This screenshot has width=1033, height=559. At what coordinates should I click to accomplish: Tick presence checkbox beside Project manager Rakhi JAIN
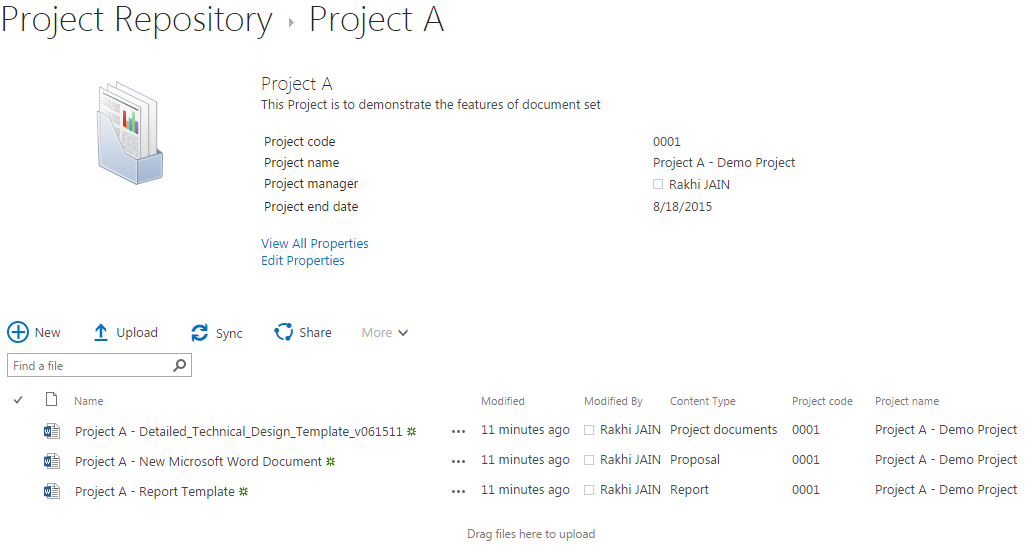tap(658, 184)
